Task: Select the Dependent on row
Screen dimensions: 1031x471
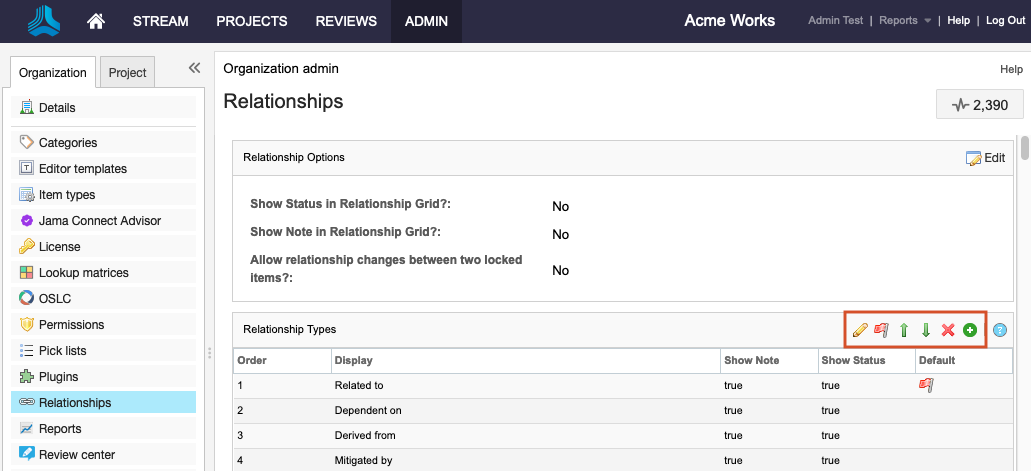Action: (x=623, y=410)
